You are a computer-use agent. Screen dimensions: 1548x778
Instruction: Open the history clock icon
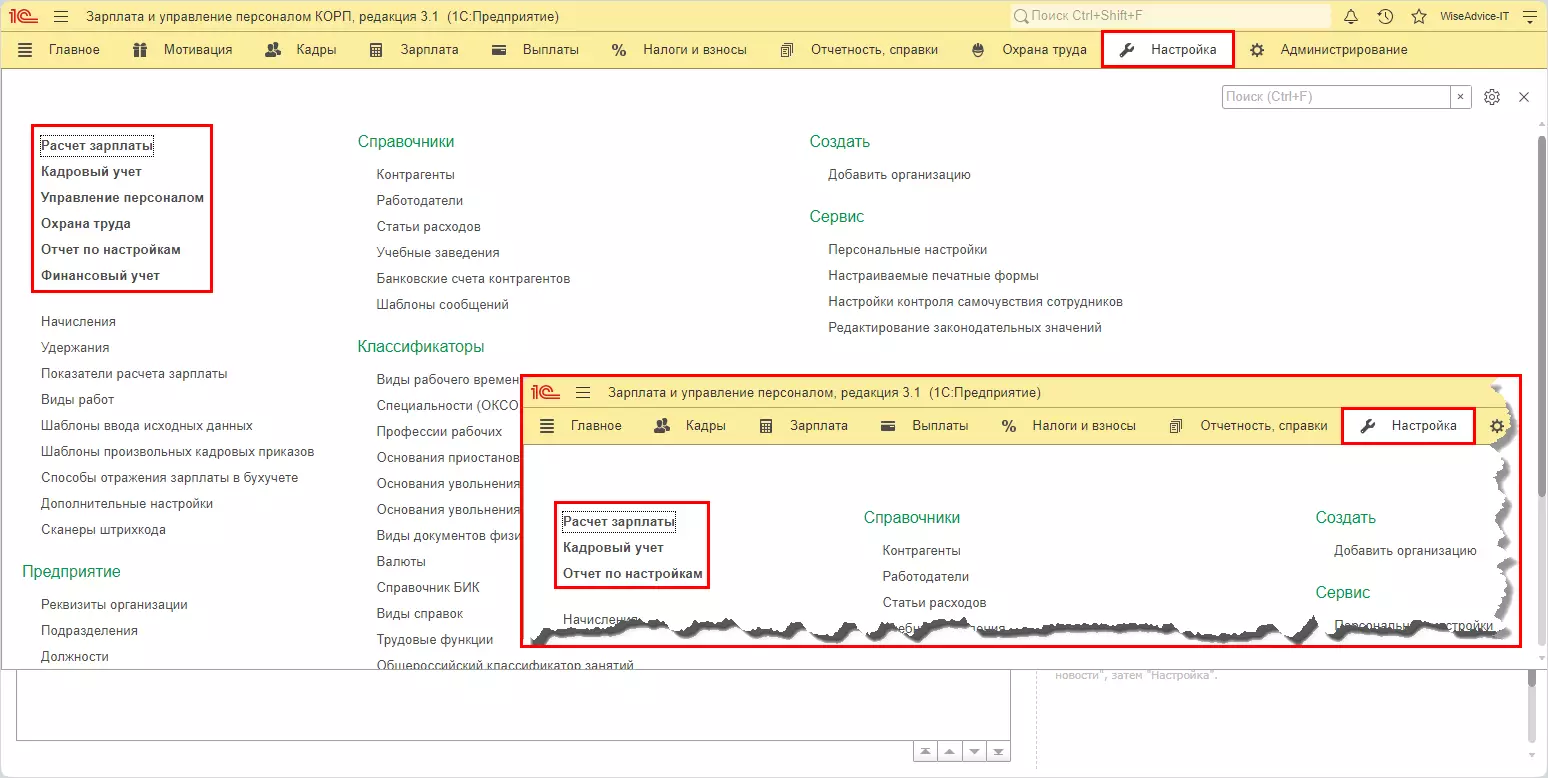pyautogui.click(x=1385, y=17)
